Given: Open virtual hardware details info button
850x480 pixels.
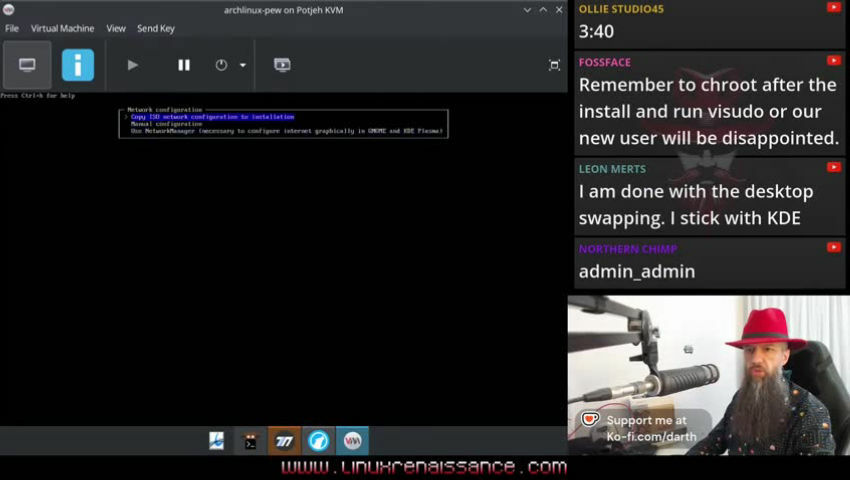Looking at the screenshot, I should pos(78,65).
